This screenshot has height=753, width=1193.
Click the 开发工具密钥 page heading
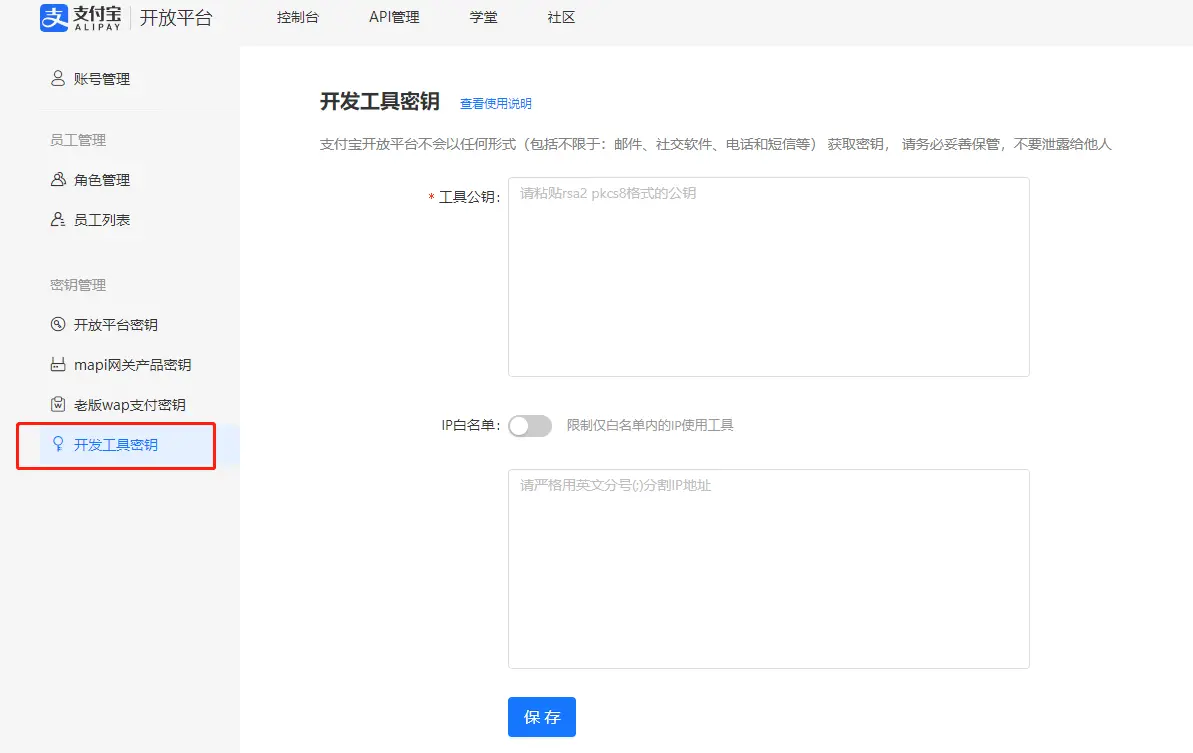[x=380, y=102]
